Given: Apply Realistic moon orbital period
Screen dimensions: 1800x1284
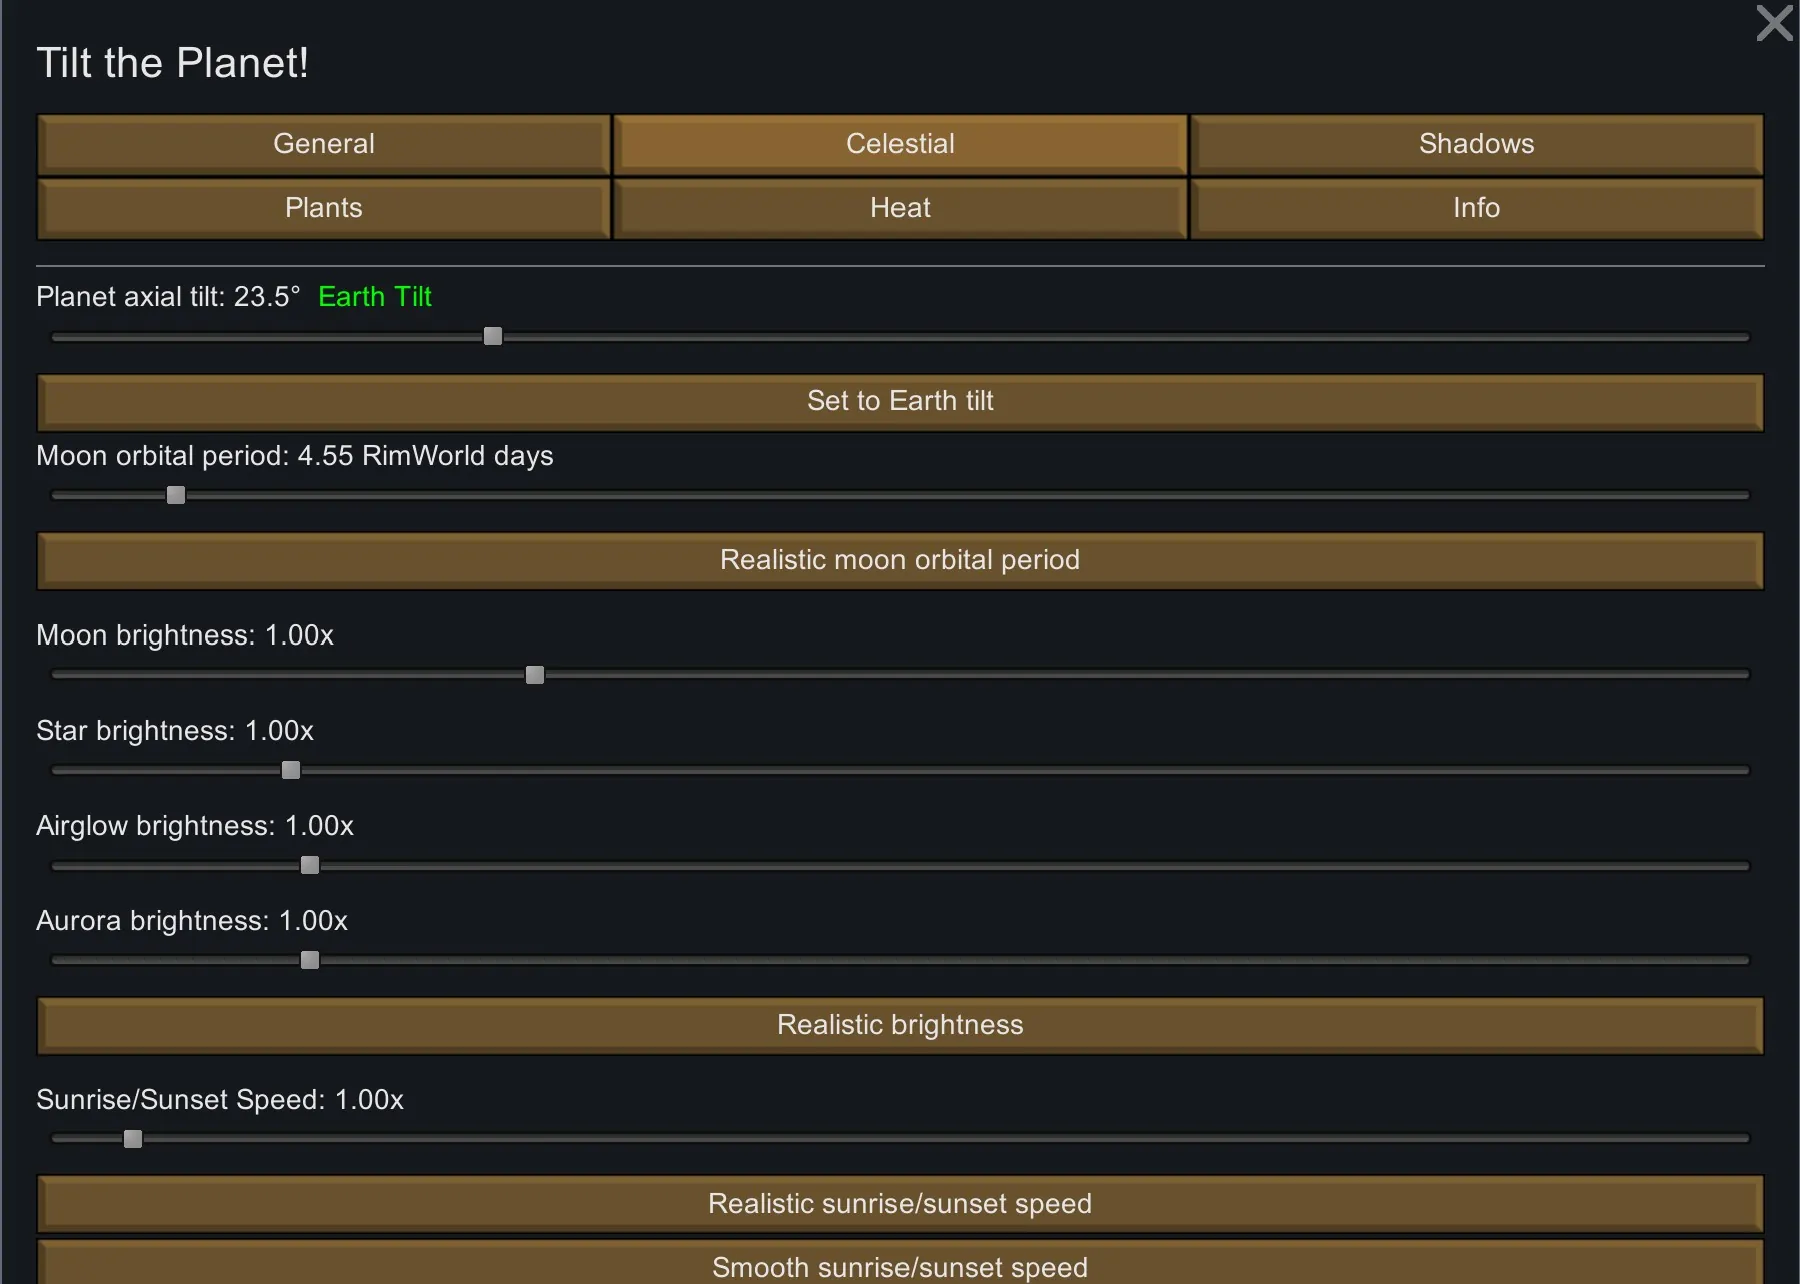Looking at the screenshot, I should [900, 560].
